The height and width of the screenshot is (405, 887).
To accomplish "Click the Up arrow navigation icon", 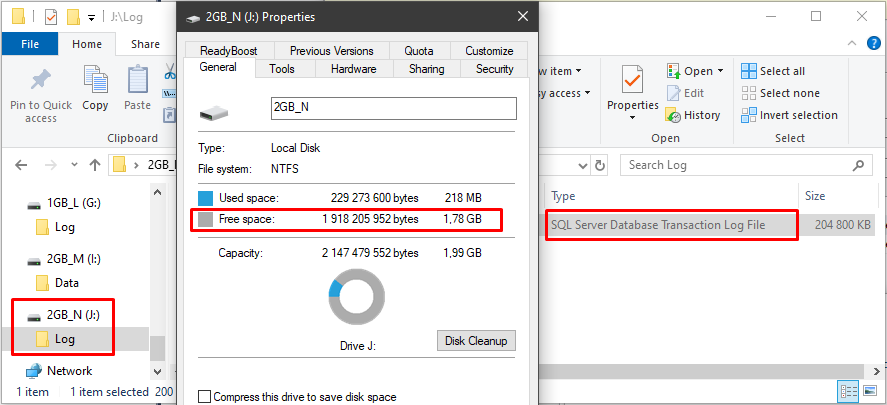I will [95, 165].
